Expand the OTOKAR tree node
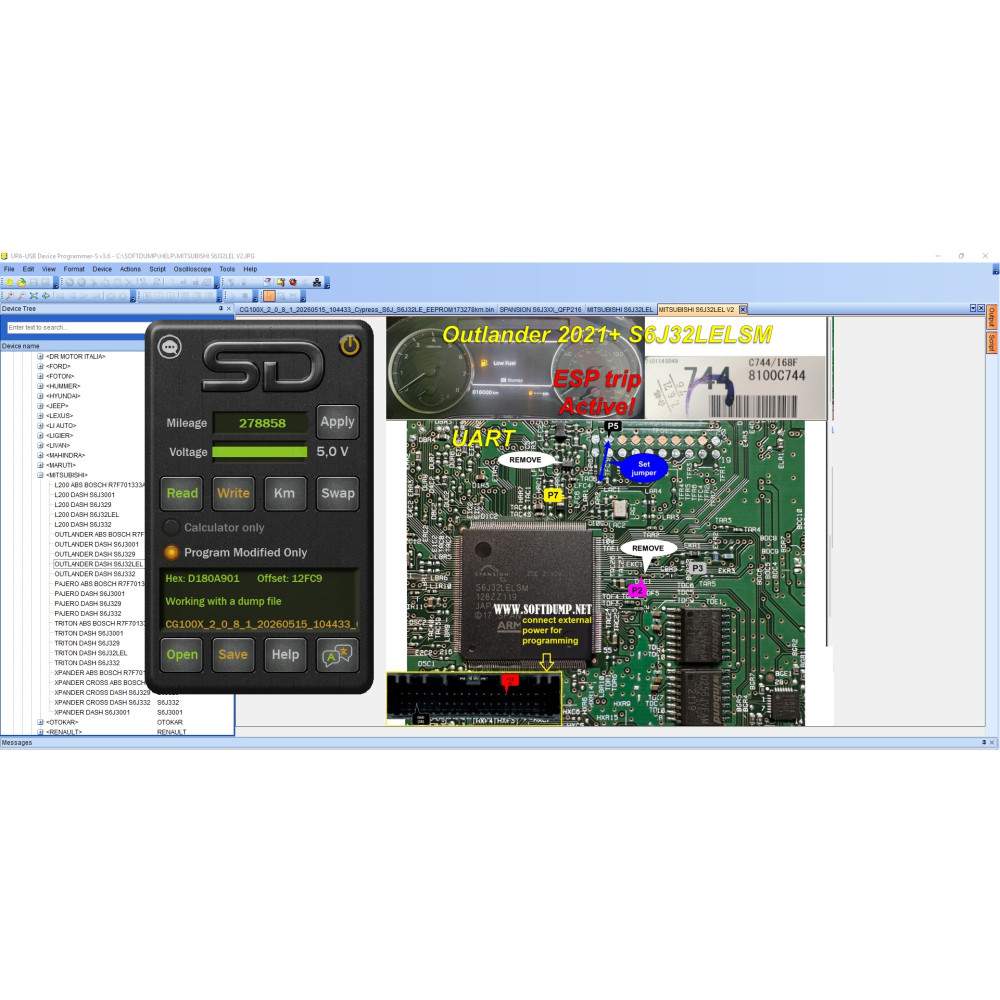This screenshot has height=1000, width=1000. pos(40,723)
